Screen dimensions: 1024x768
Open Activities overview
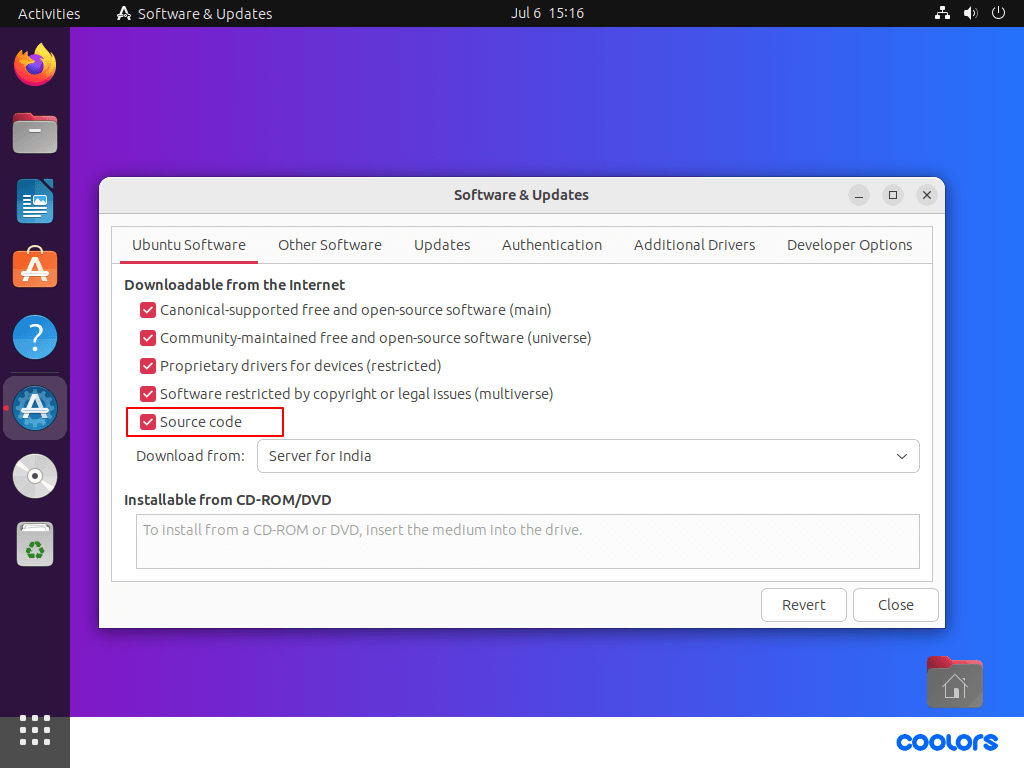[x=49, y=14]
